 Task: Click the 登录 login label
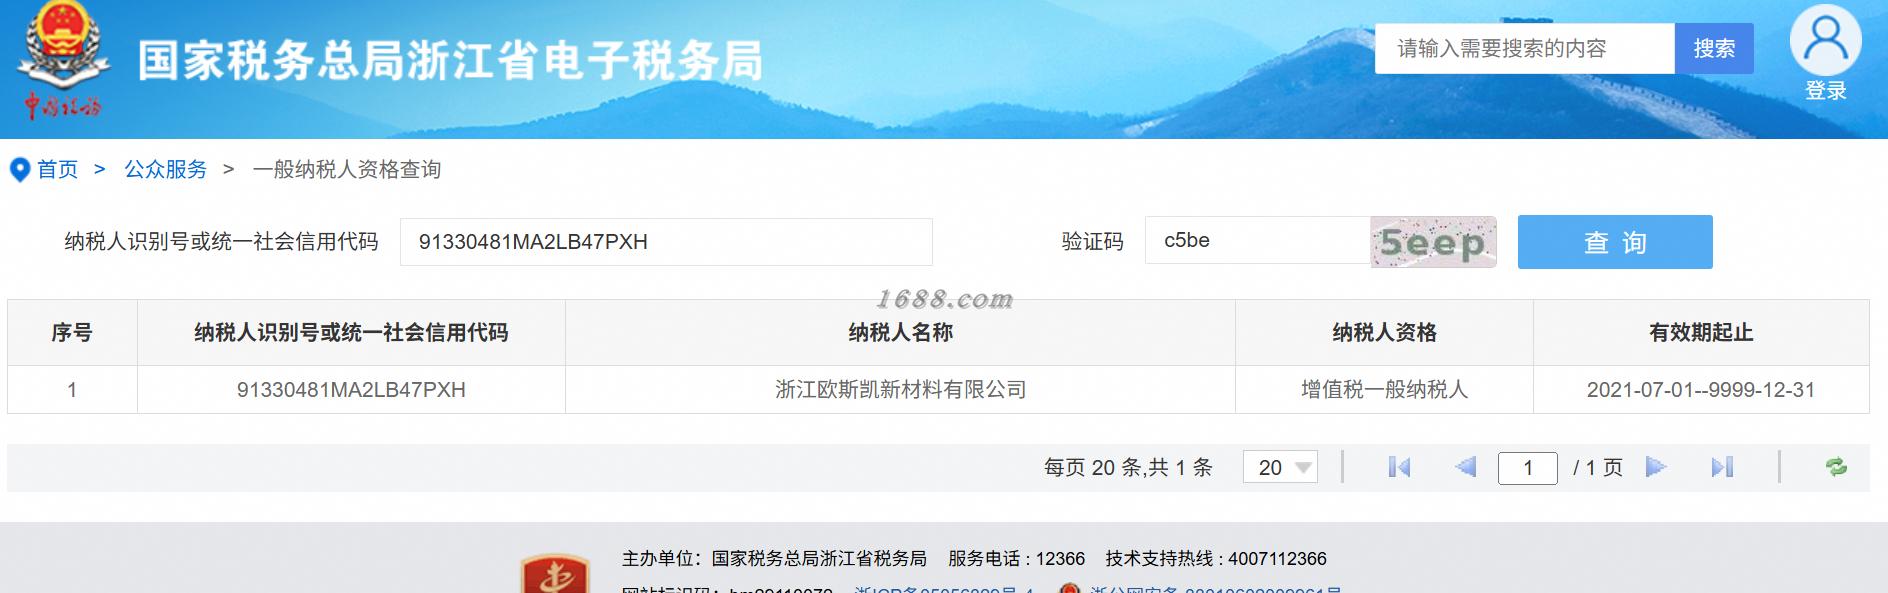pos(1825,91)
